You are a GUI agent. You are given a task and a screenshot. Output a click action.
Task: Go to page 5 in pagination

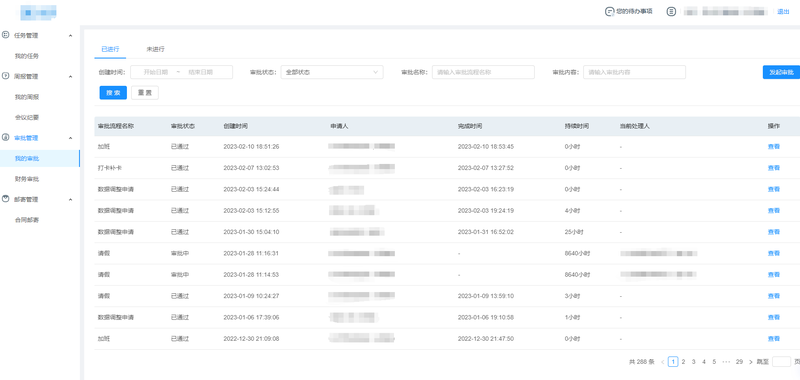(x=714, y=362)
